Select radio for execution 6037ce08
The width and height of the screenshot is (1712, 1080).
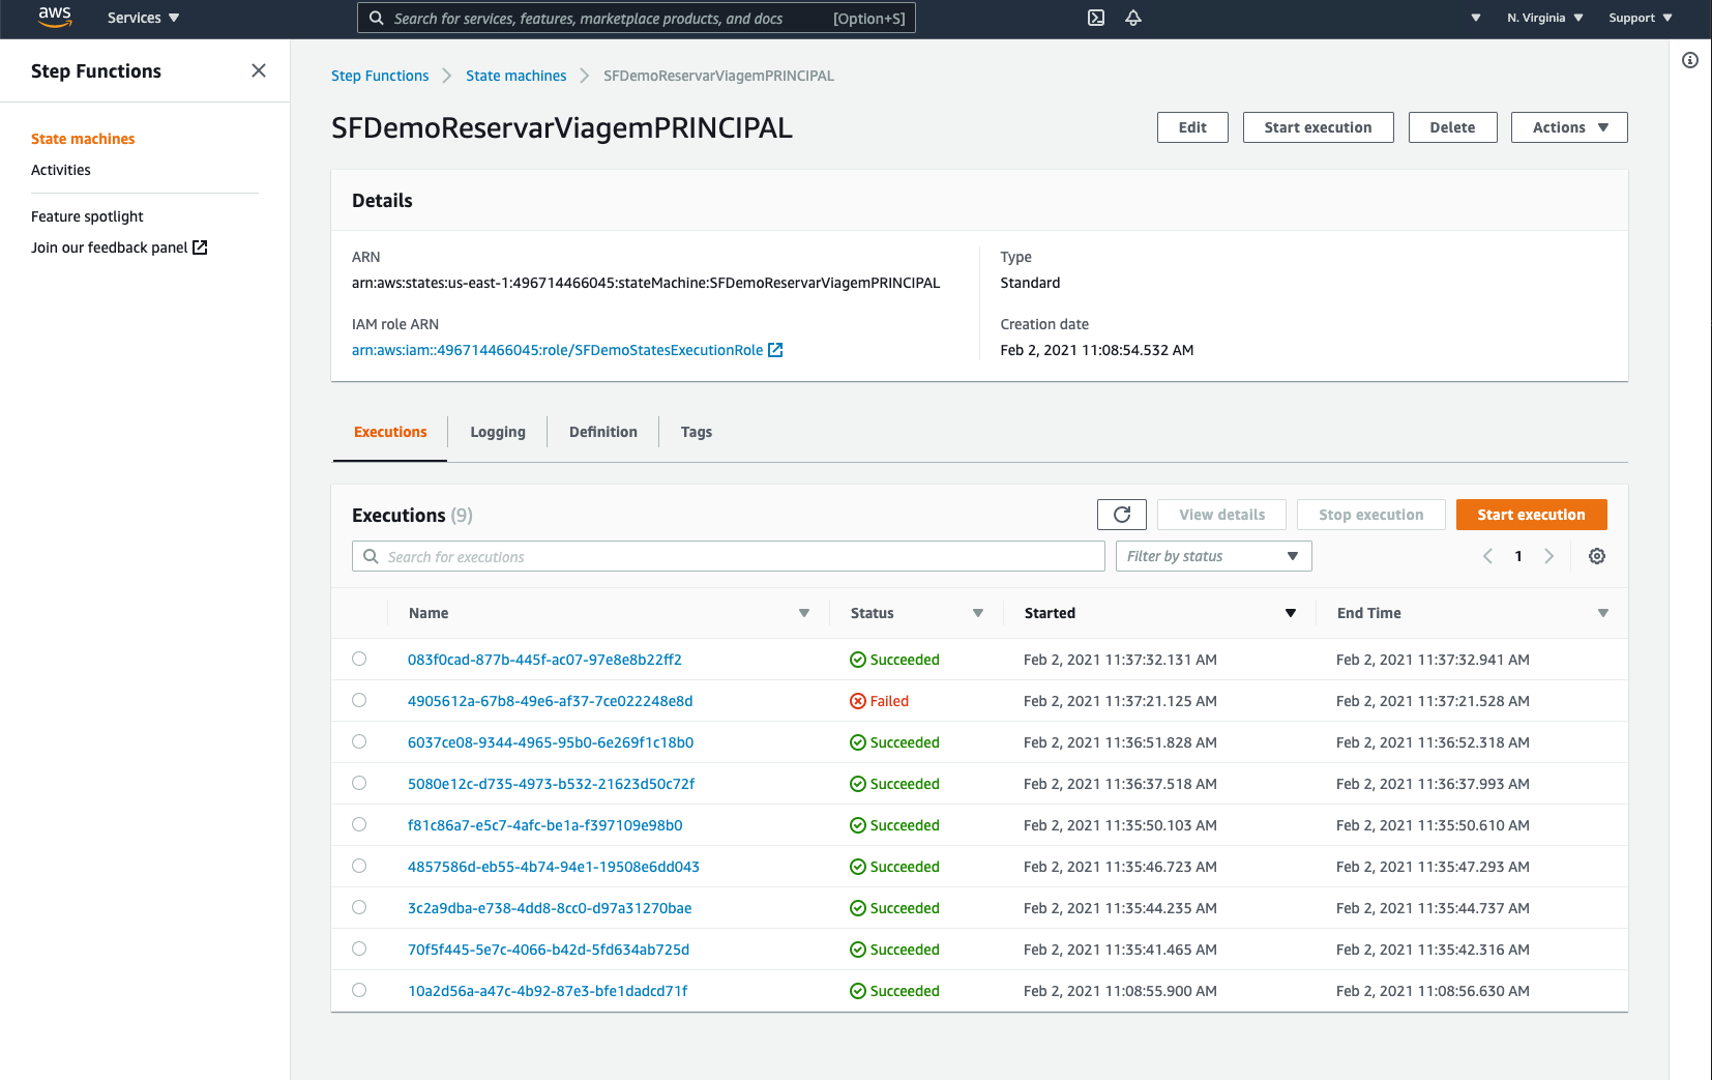(x=359, y=742)
